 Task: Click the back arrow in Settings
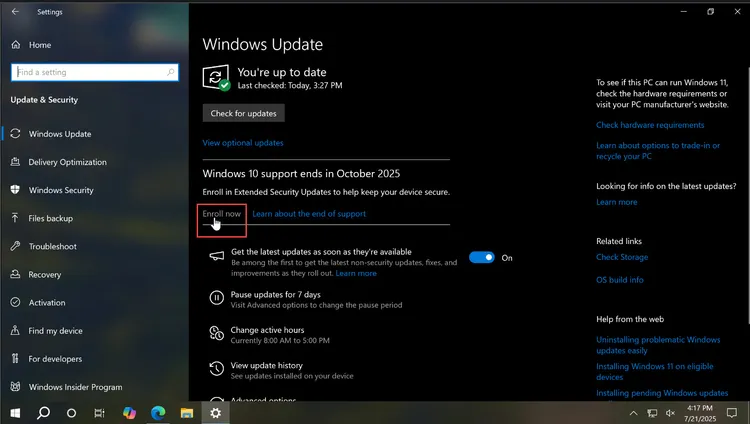tap(15, 11)
